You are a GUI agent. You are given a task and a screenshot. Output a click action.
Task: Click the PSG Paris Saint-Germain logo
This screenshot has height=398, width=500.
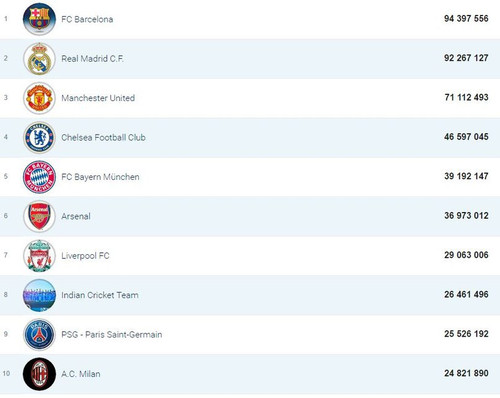pos(39,334)
